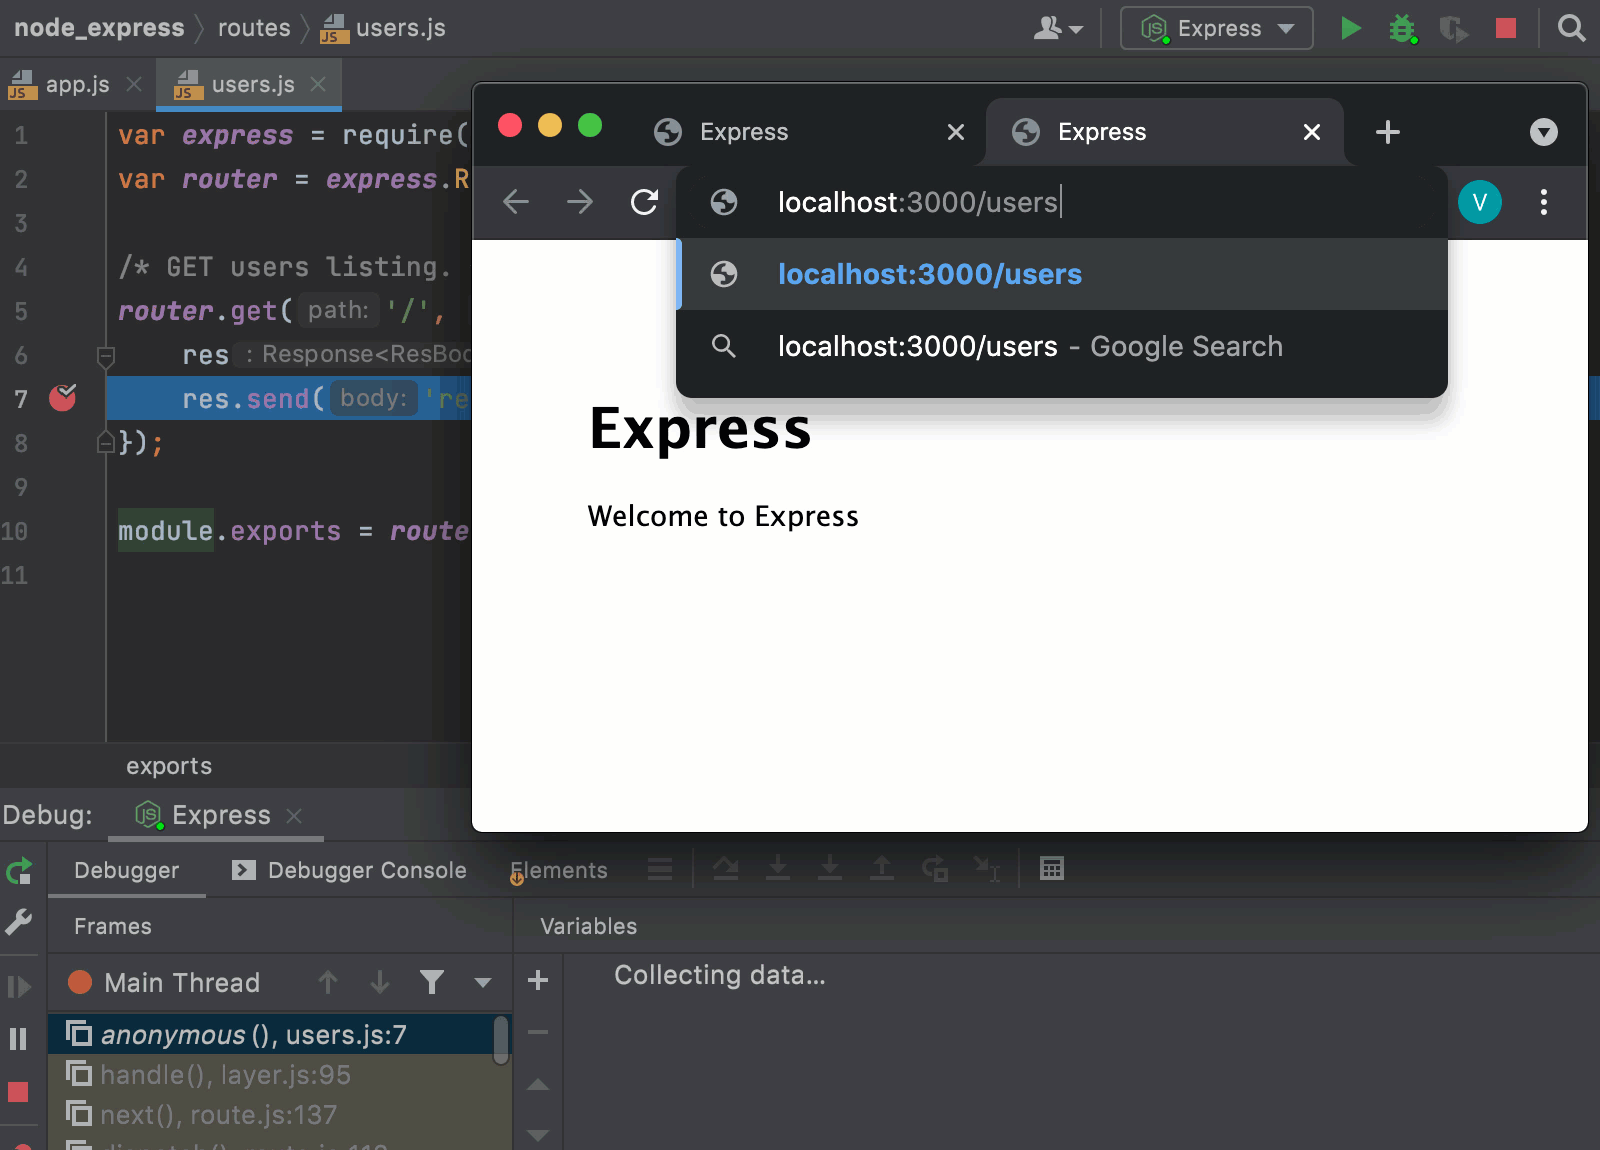Viewport: 1600px width, 1150px height.
Task: Stop the running Express process
Action: point(1505,28)
